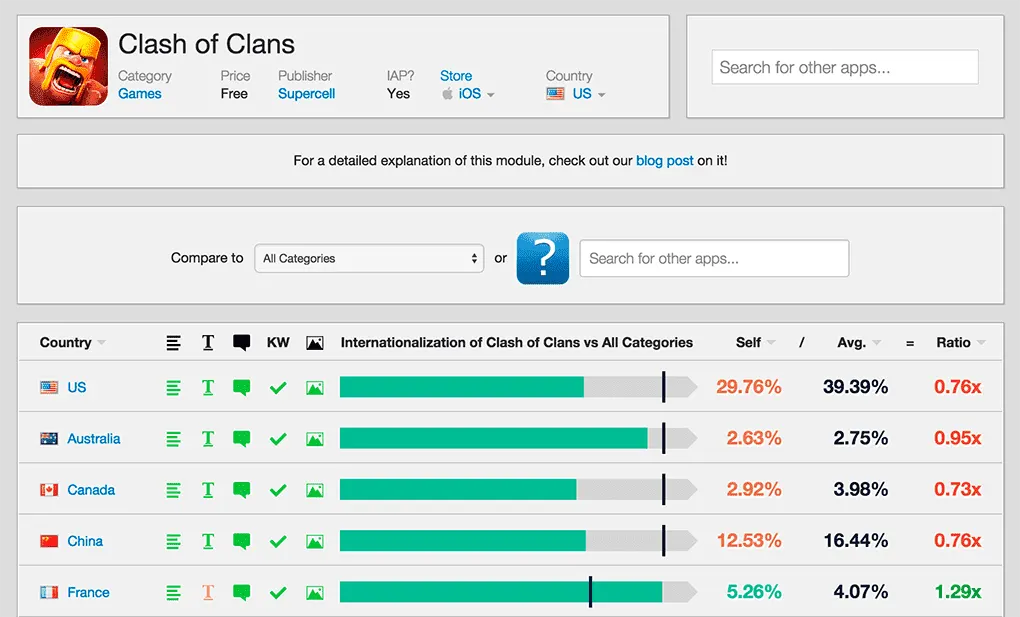The image size is (1020, 617).
Task: Click the compare Search for other apps field
Action: (714, 258)
